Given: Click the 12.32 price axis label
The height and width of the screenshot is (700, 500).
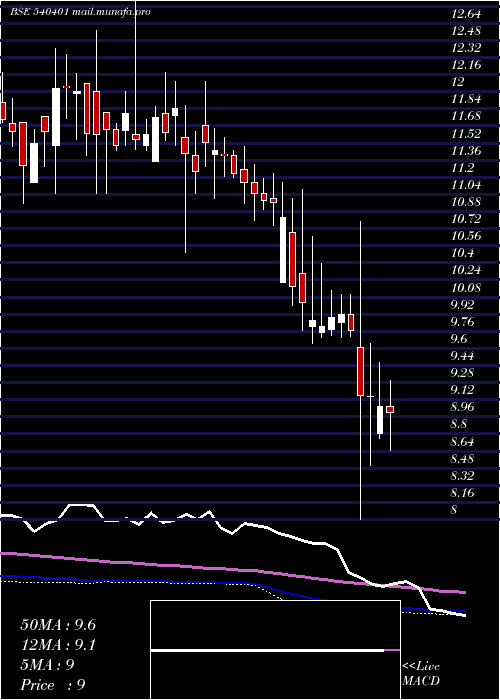Looking at the screenshot, I should [466, 48].
